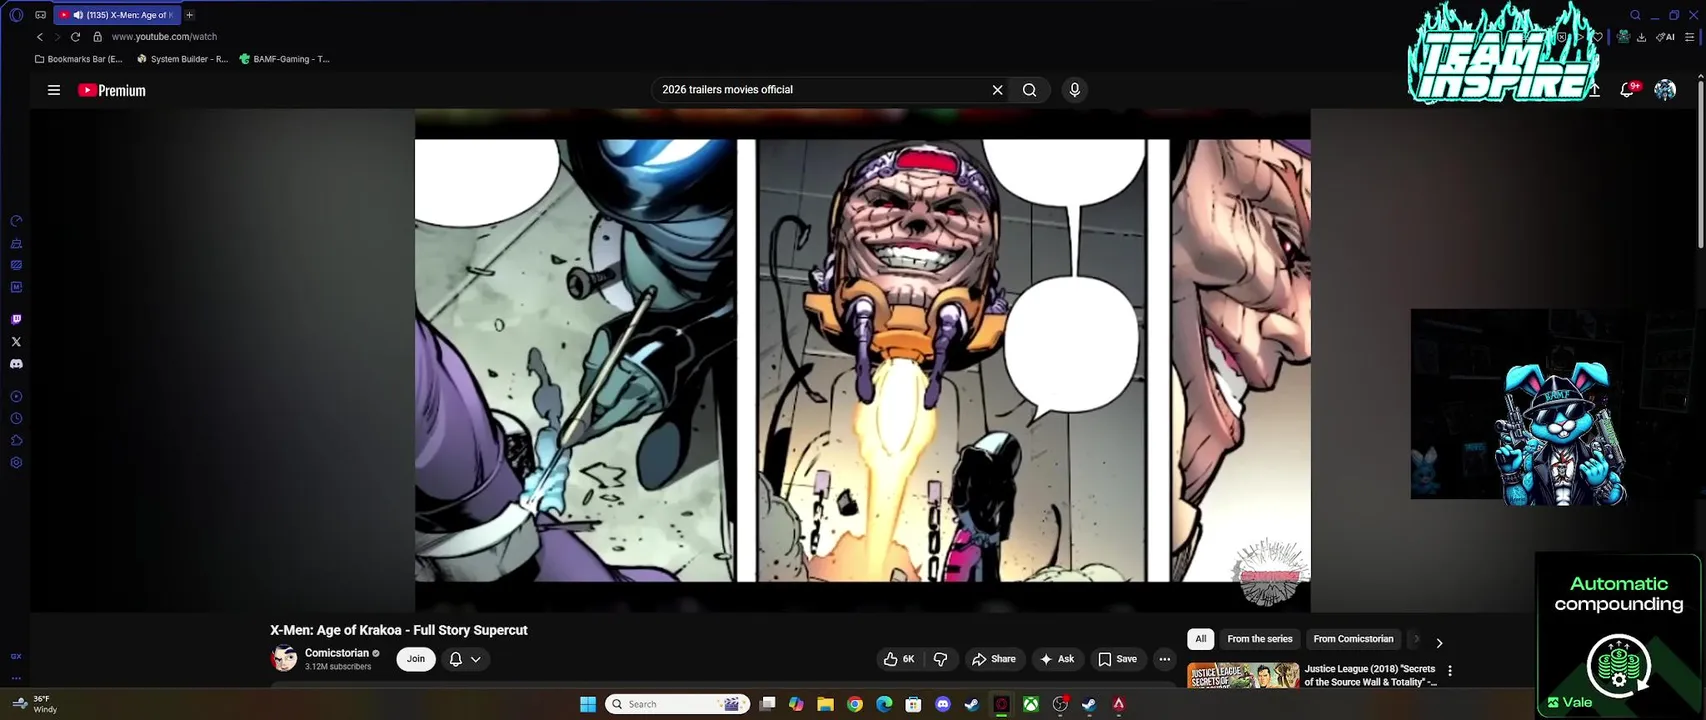Open Justice League Source Wall video thumbnail

click(1243, 676)
